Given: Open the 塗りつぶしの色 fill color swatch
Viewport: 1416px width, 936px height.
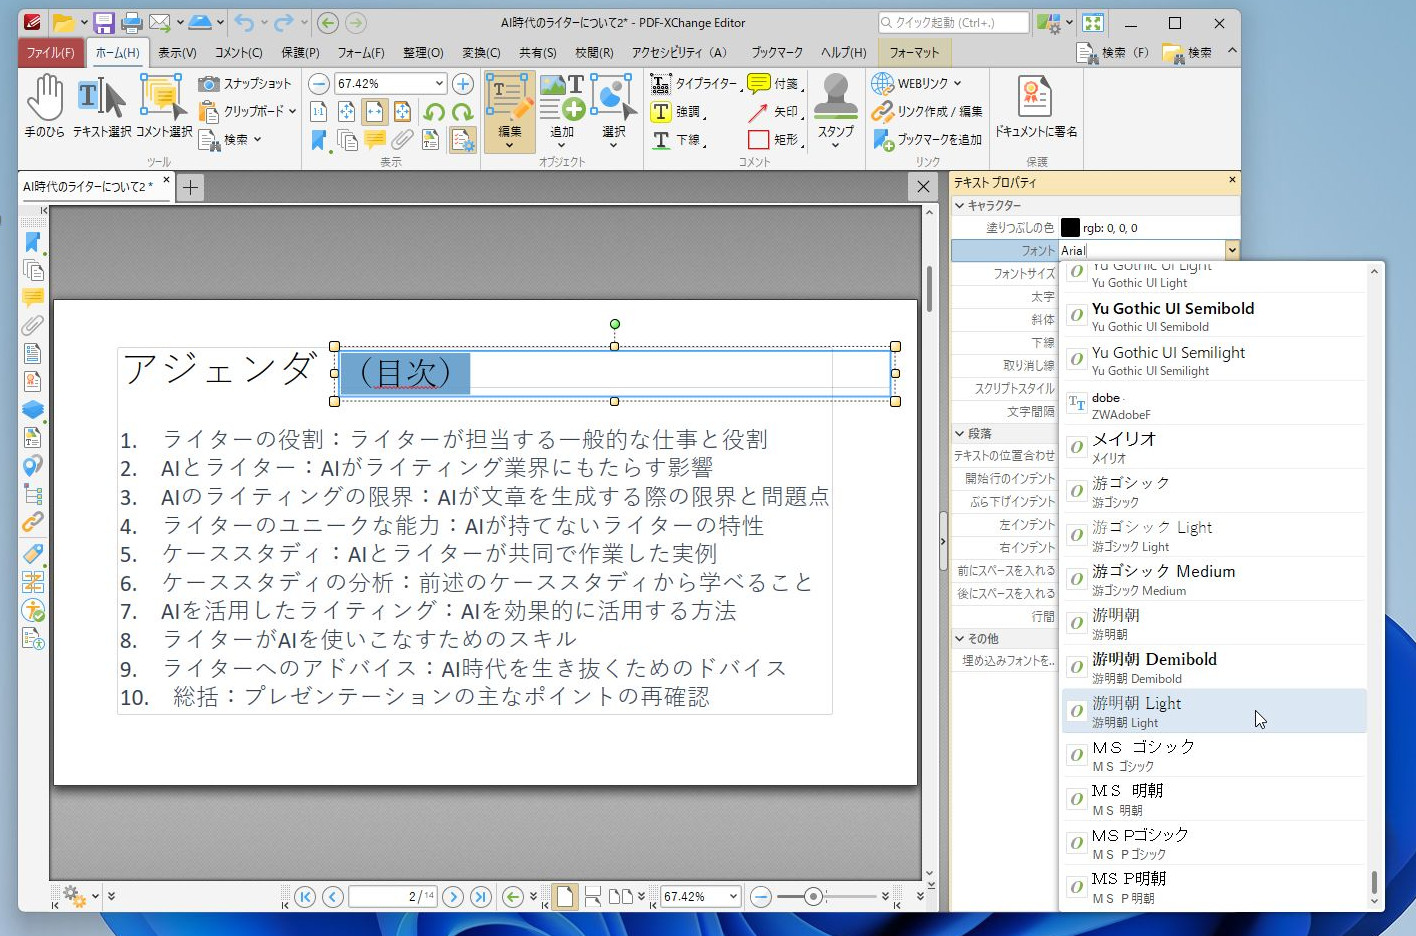Looking at the screenshot, I should [1069, 226].
